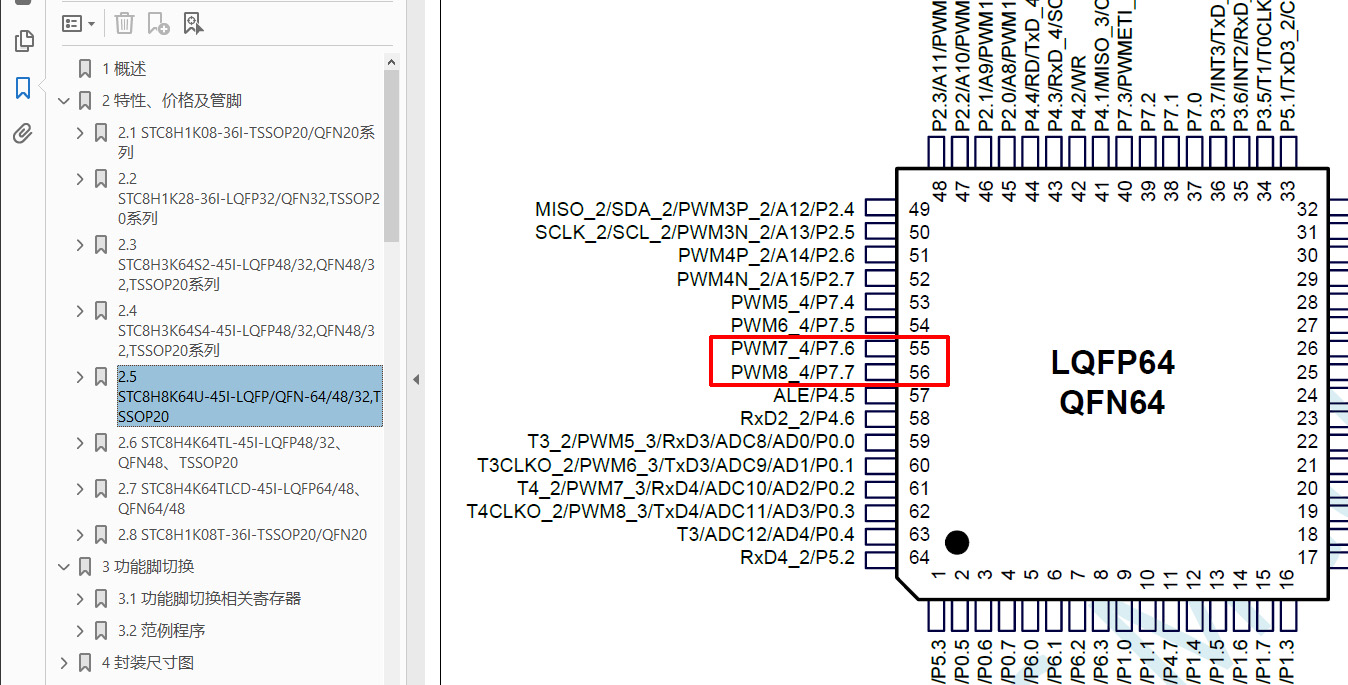Expand the 3.1 功能脚切换相关寄存器 bookmark

click(x=80, y=599)
